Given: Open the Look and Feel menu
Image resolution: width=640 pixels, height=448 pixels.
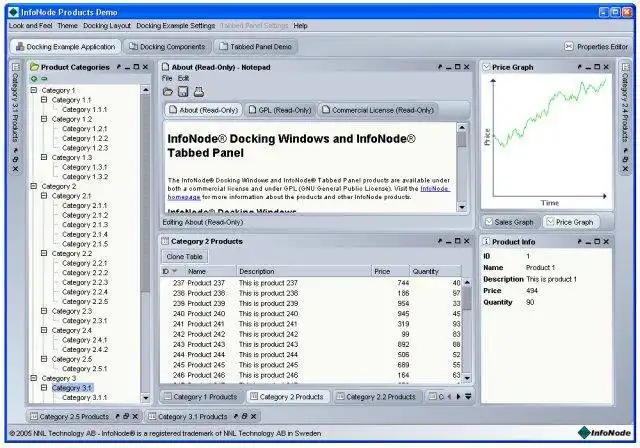Looking at the screenshot, I should pos(31,26).
